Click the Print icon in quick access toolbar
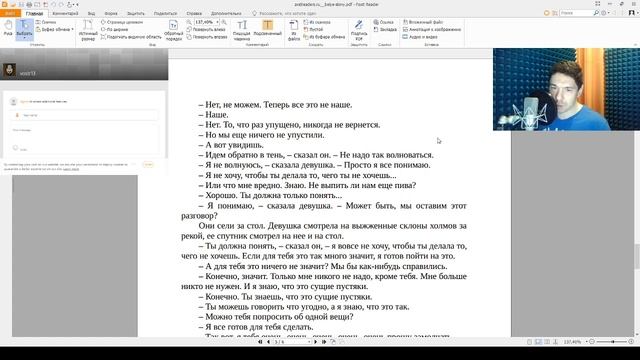 click(29, 4)
